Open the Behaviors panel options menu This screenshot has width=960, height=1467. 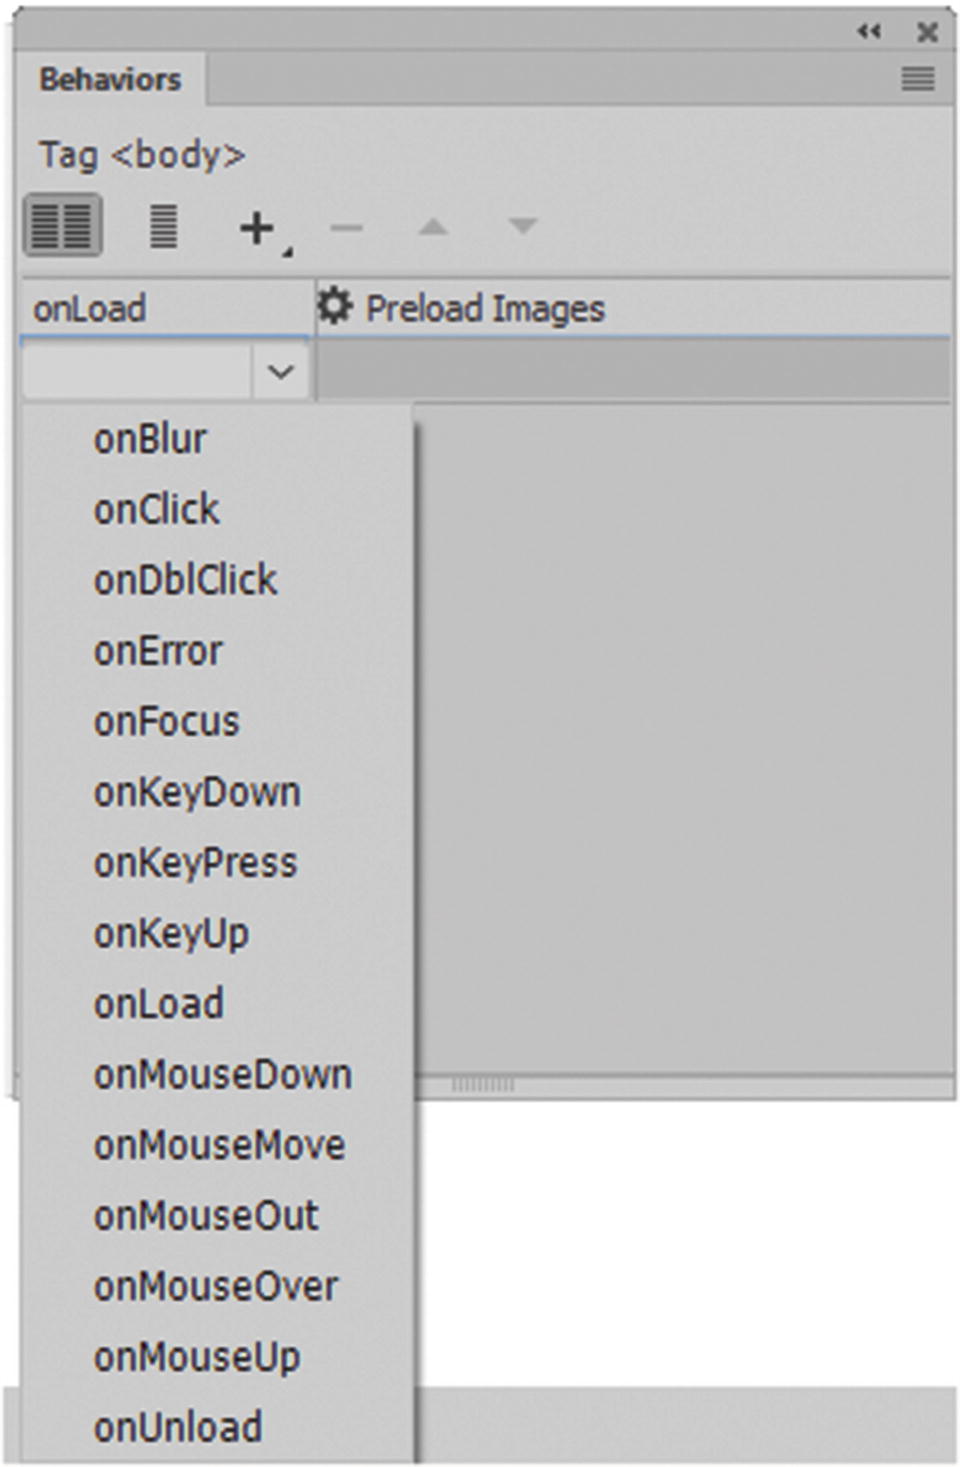click(917, 79)
